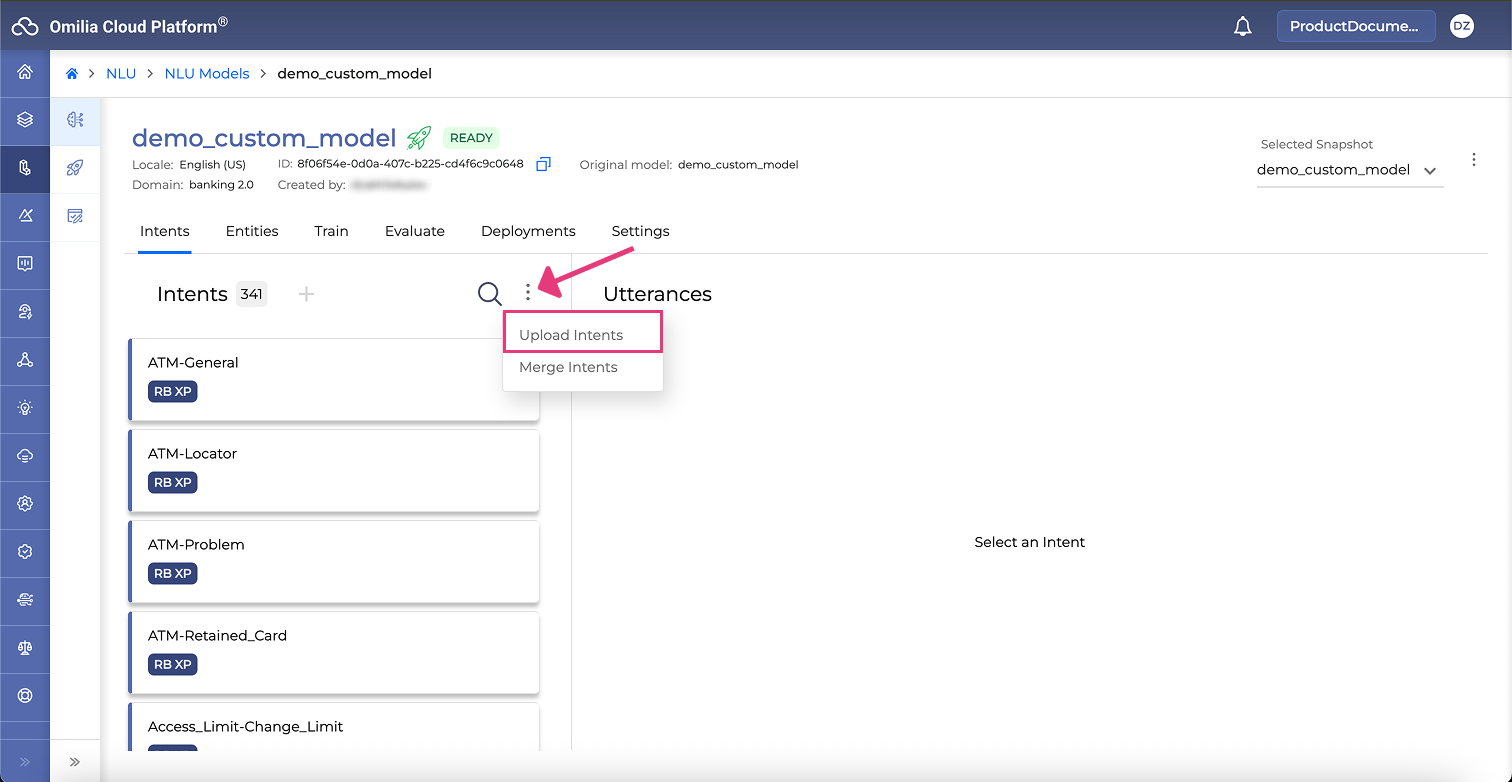This screenshot has height=782, width=1512.
Task: Open the user avatar DZ
Action: pos(1461,27)
